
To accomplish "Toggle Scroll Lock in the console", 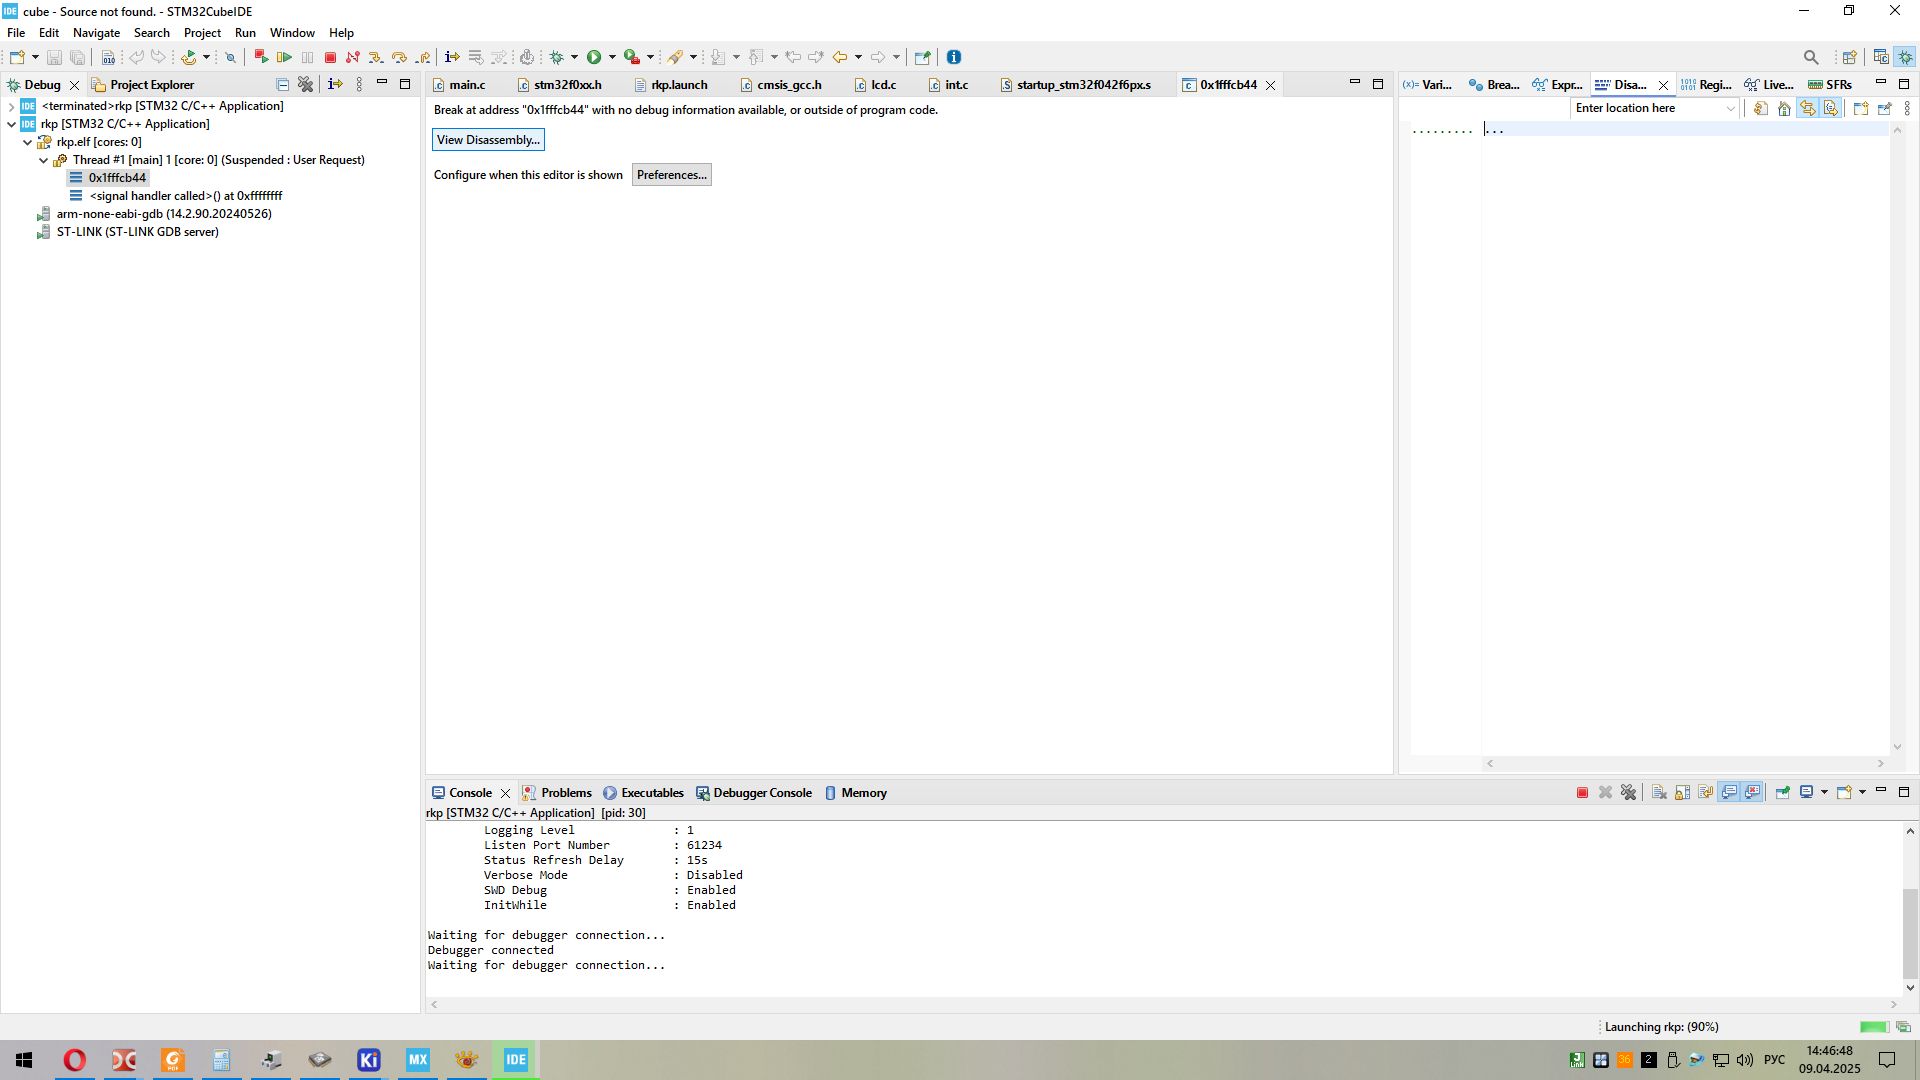I will click(x=1683, y=793).
